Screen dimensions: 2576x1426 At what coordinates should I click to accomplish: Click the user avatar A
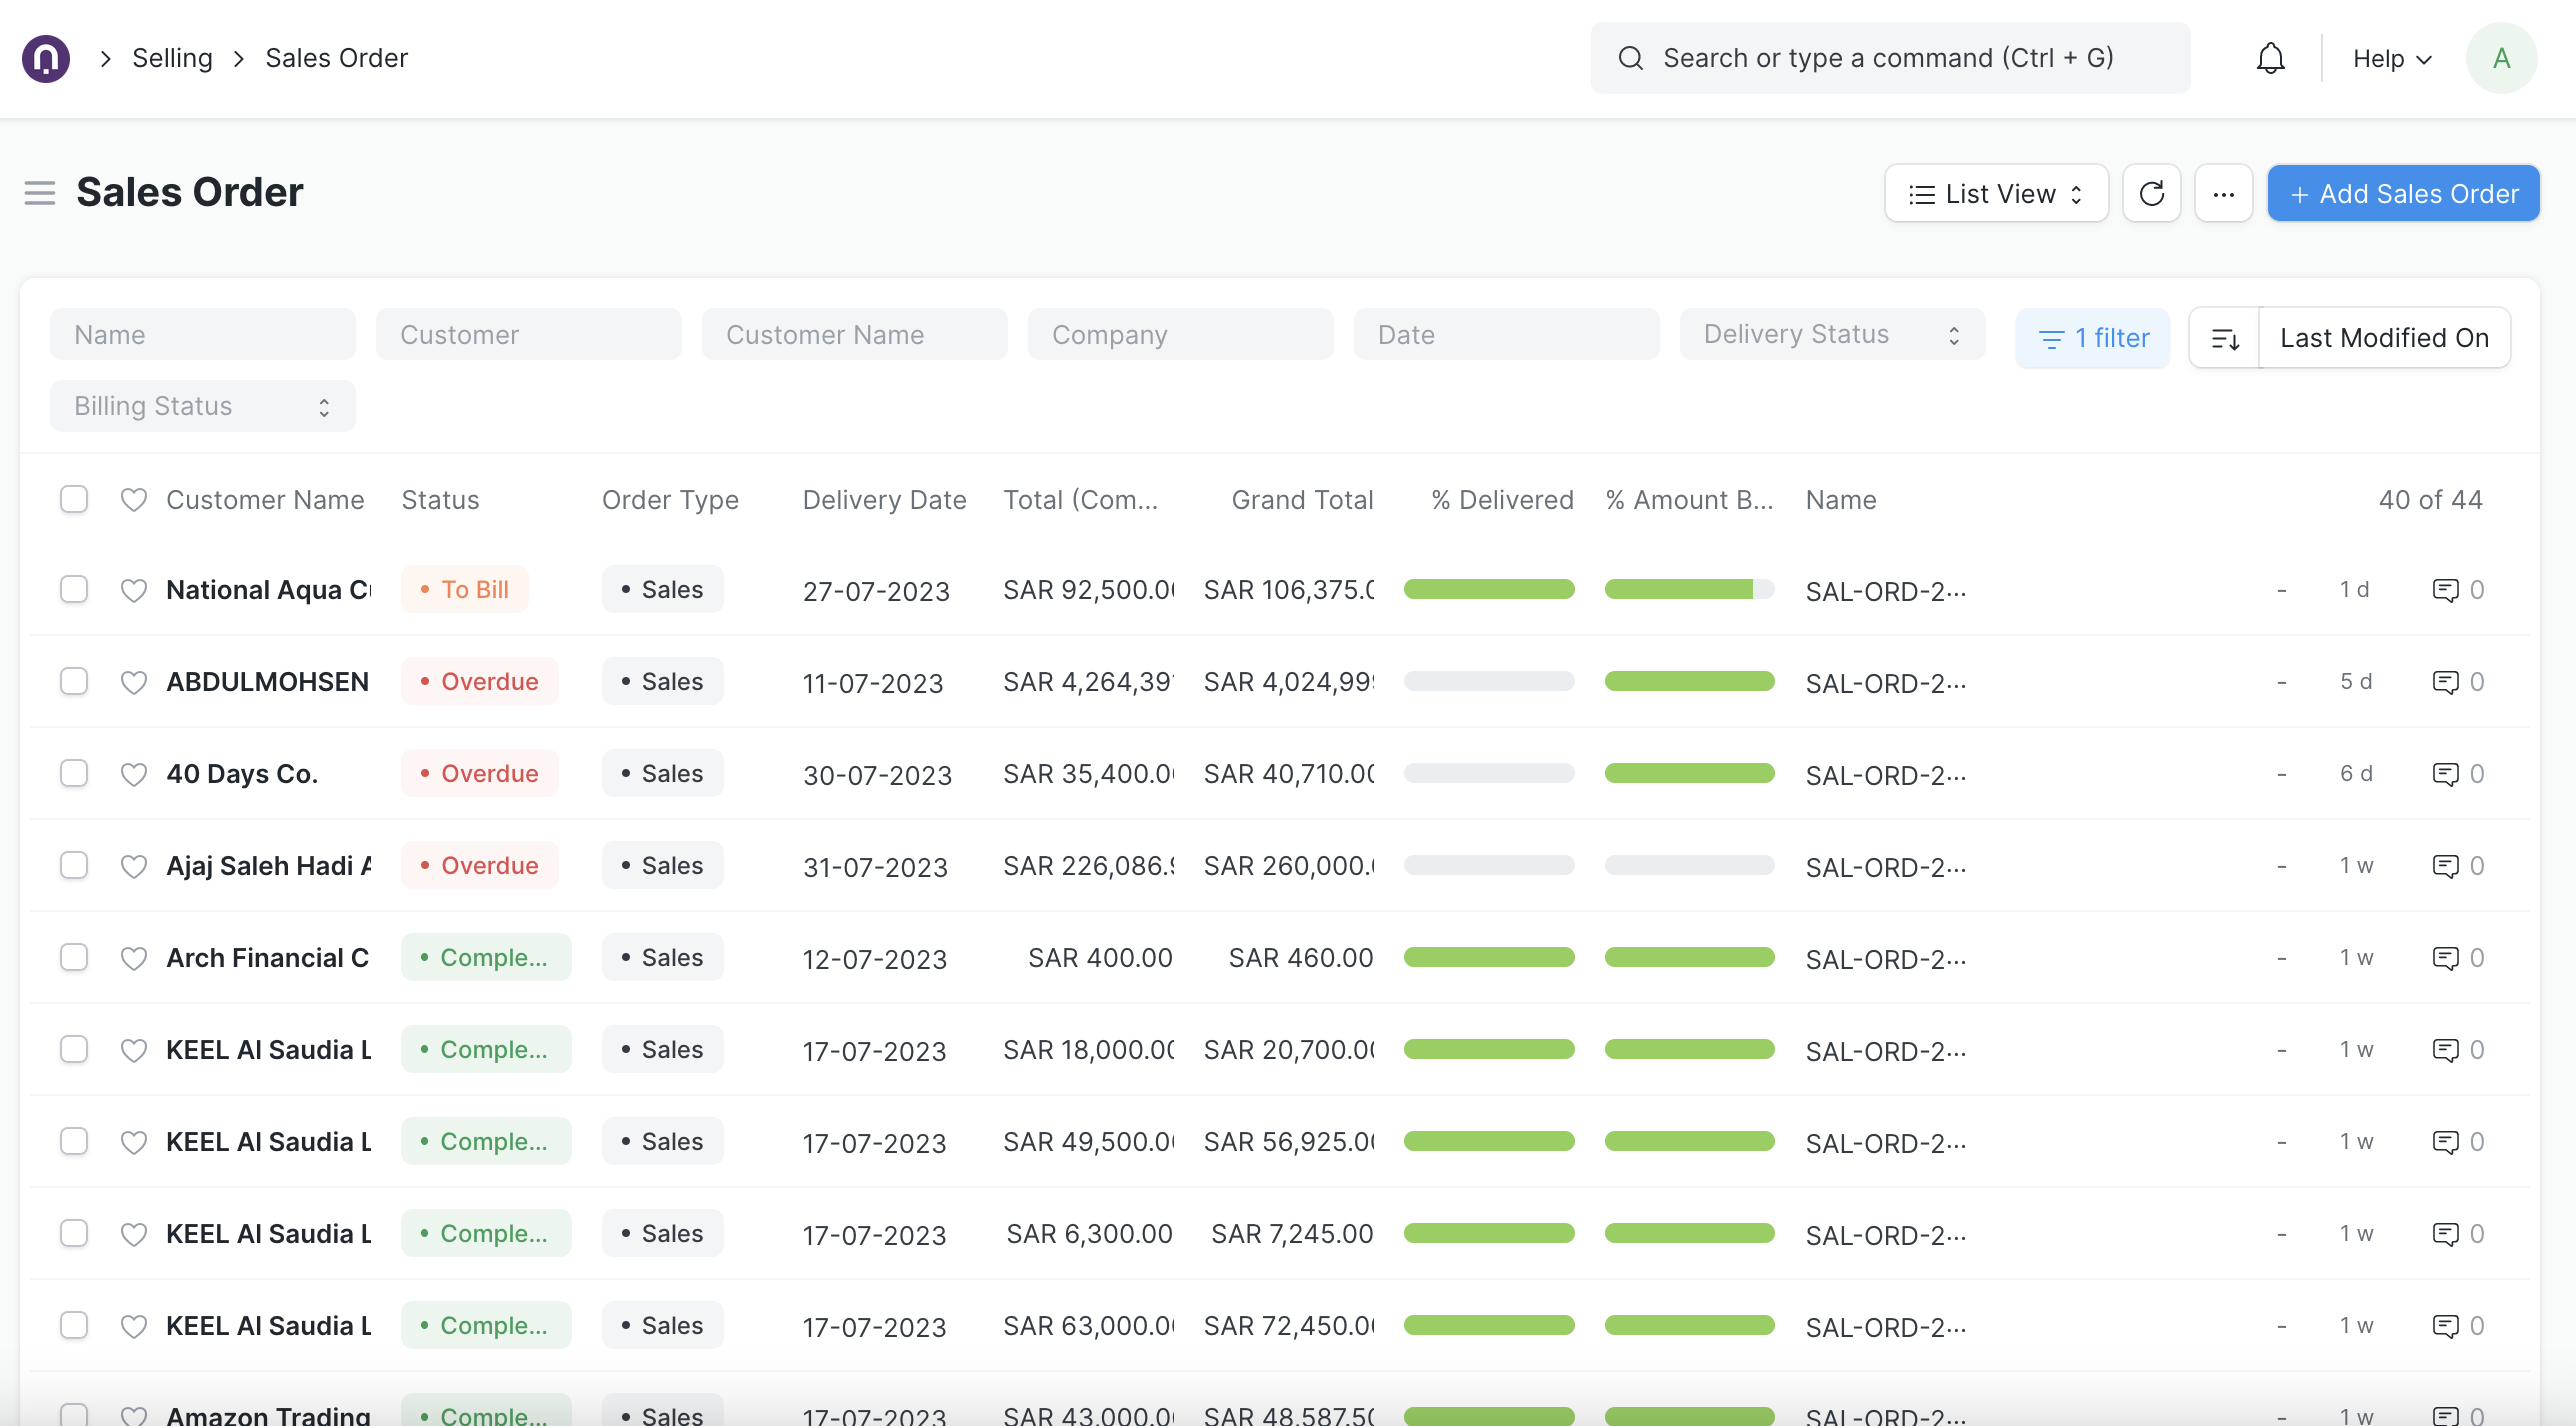[x=2500, y=58]
